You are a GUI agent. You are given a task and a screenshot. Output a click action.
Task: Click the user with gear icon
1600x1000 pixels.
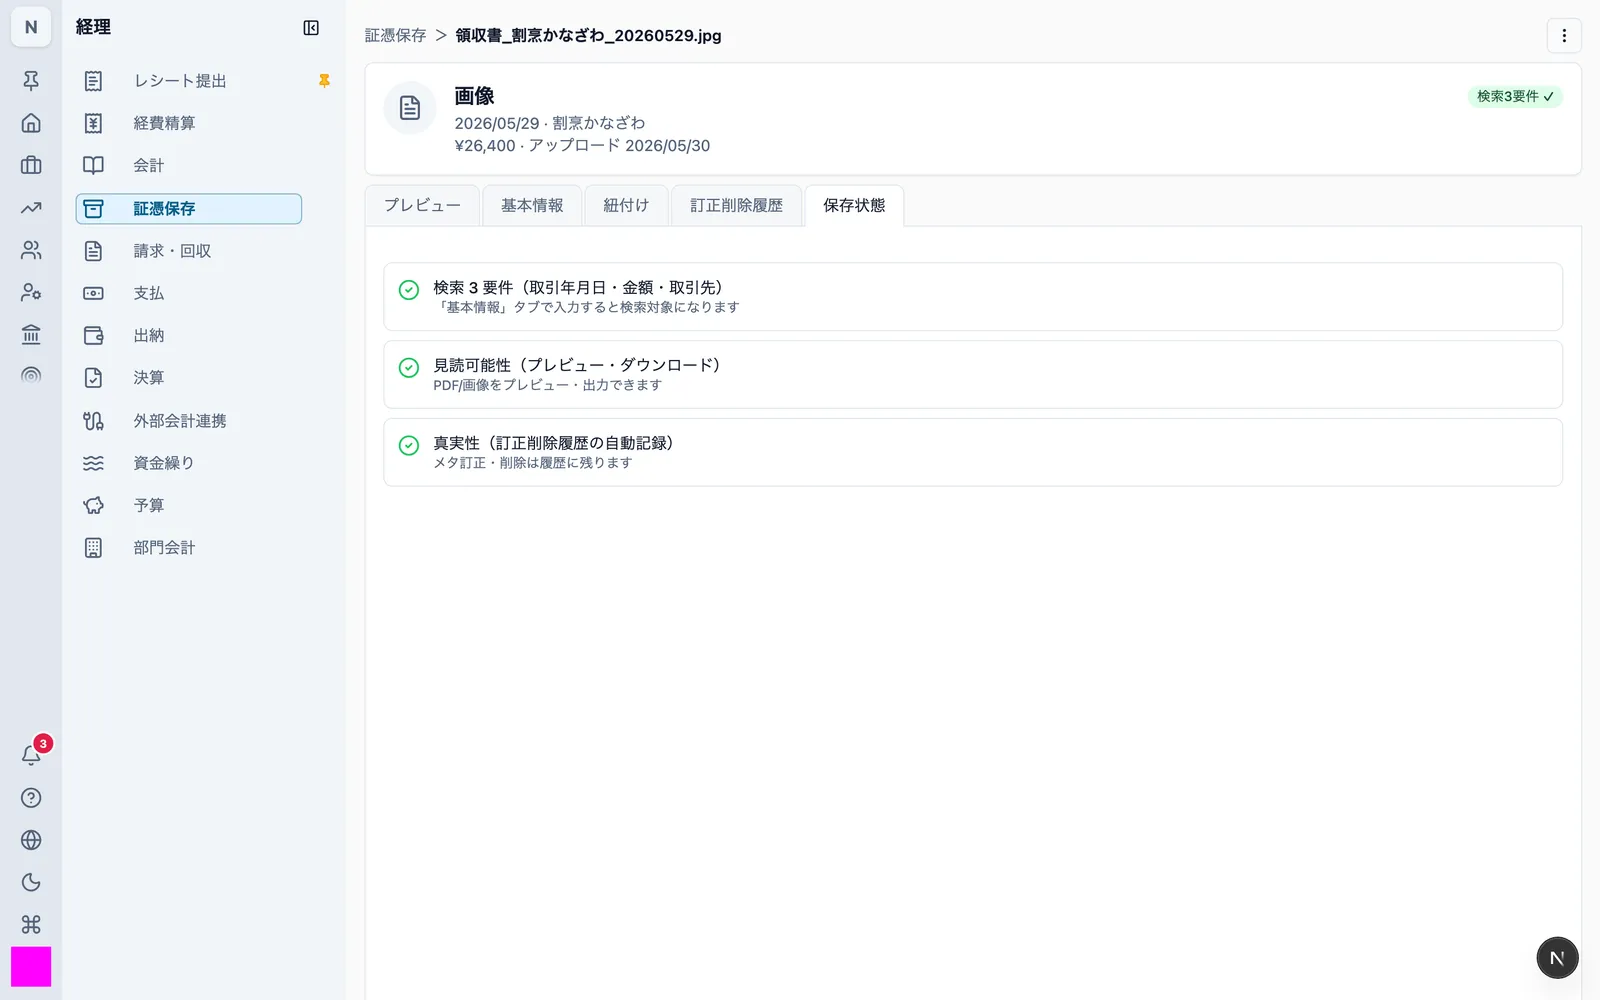point(31,292)
